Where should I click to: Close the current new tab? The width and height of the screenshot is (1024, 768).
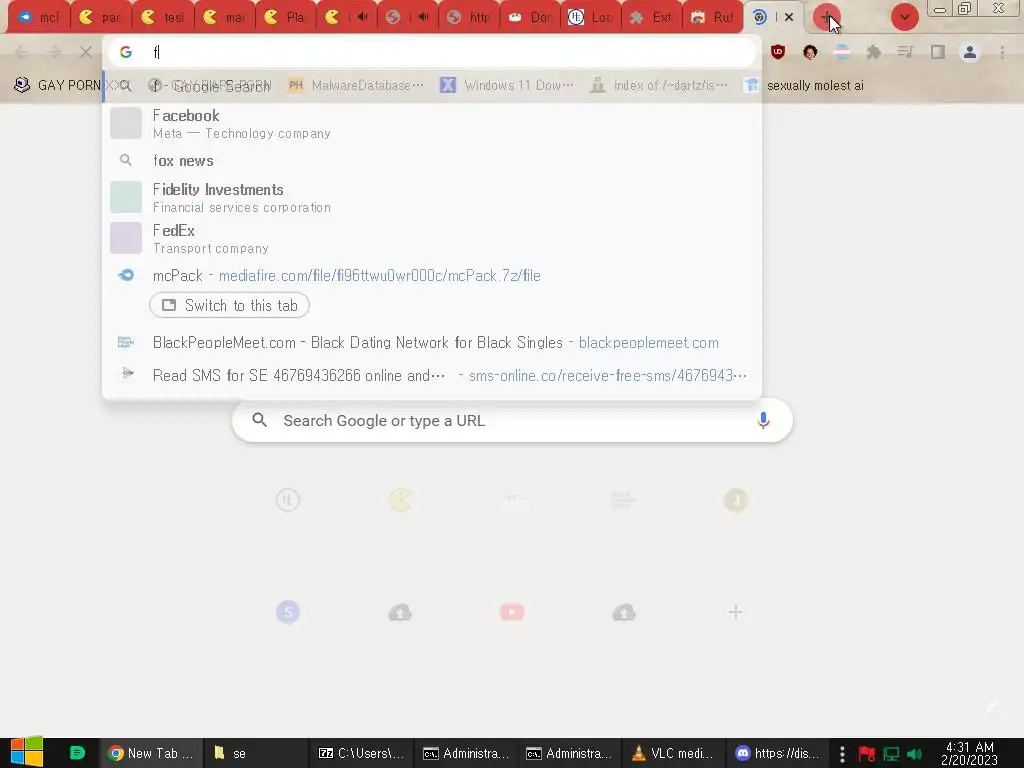(x=789, y=18)
